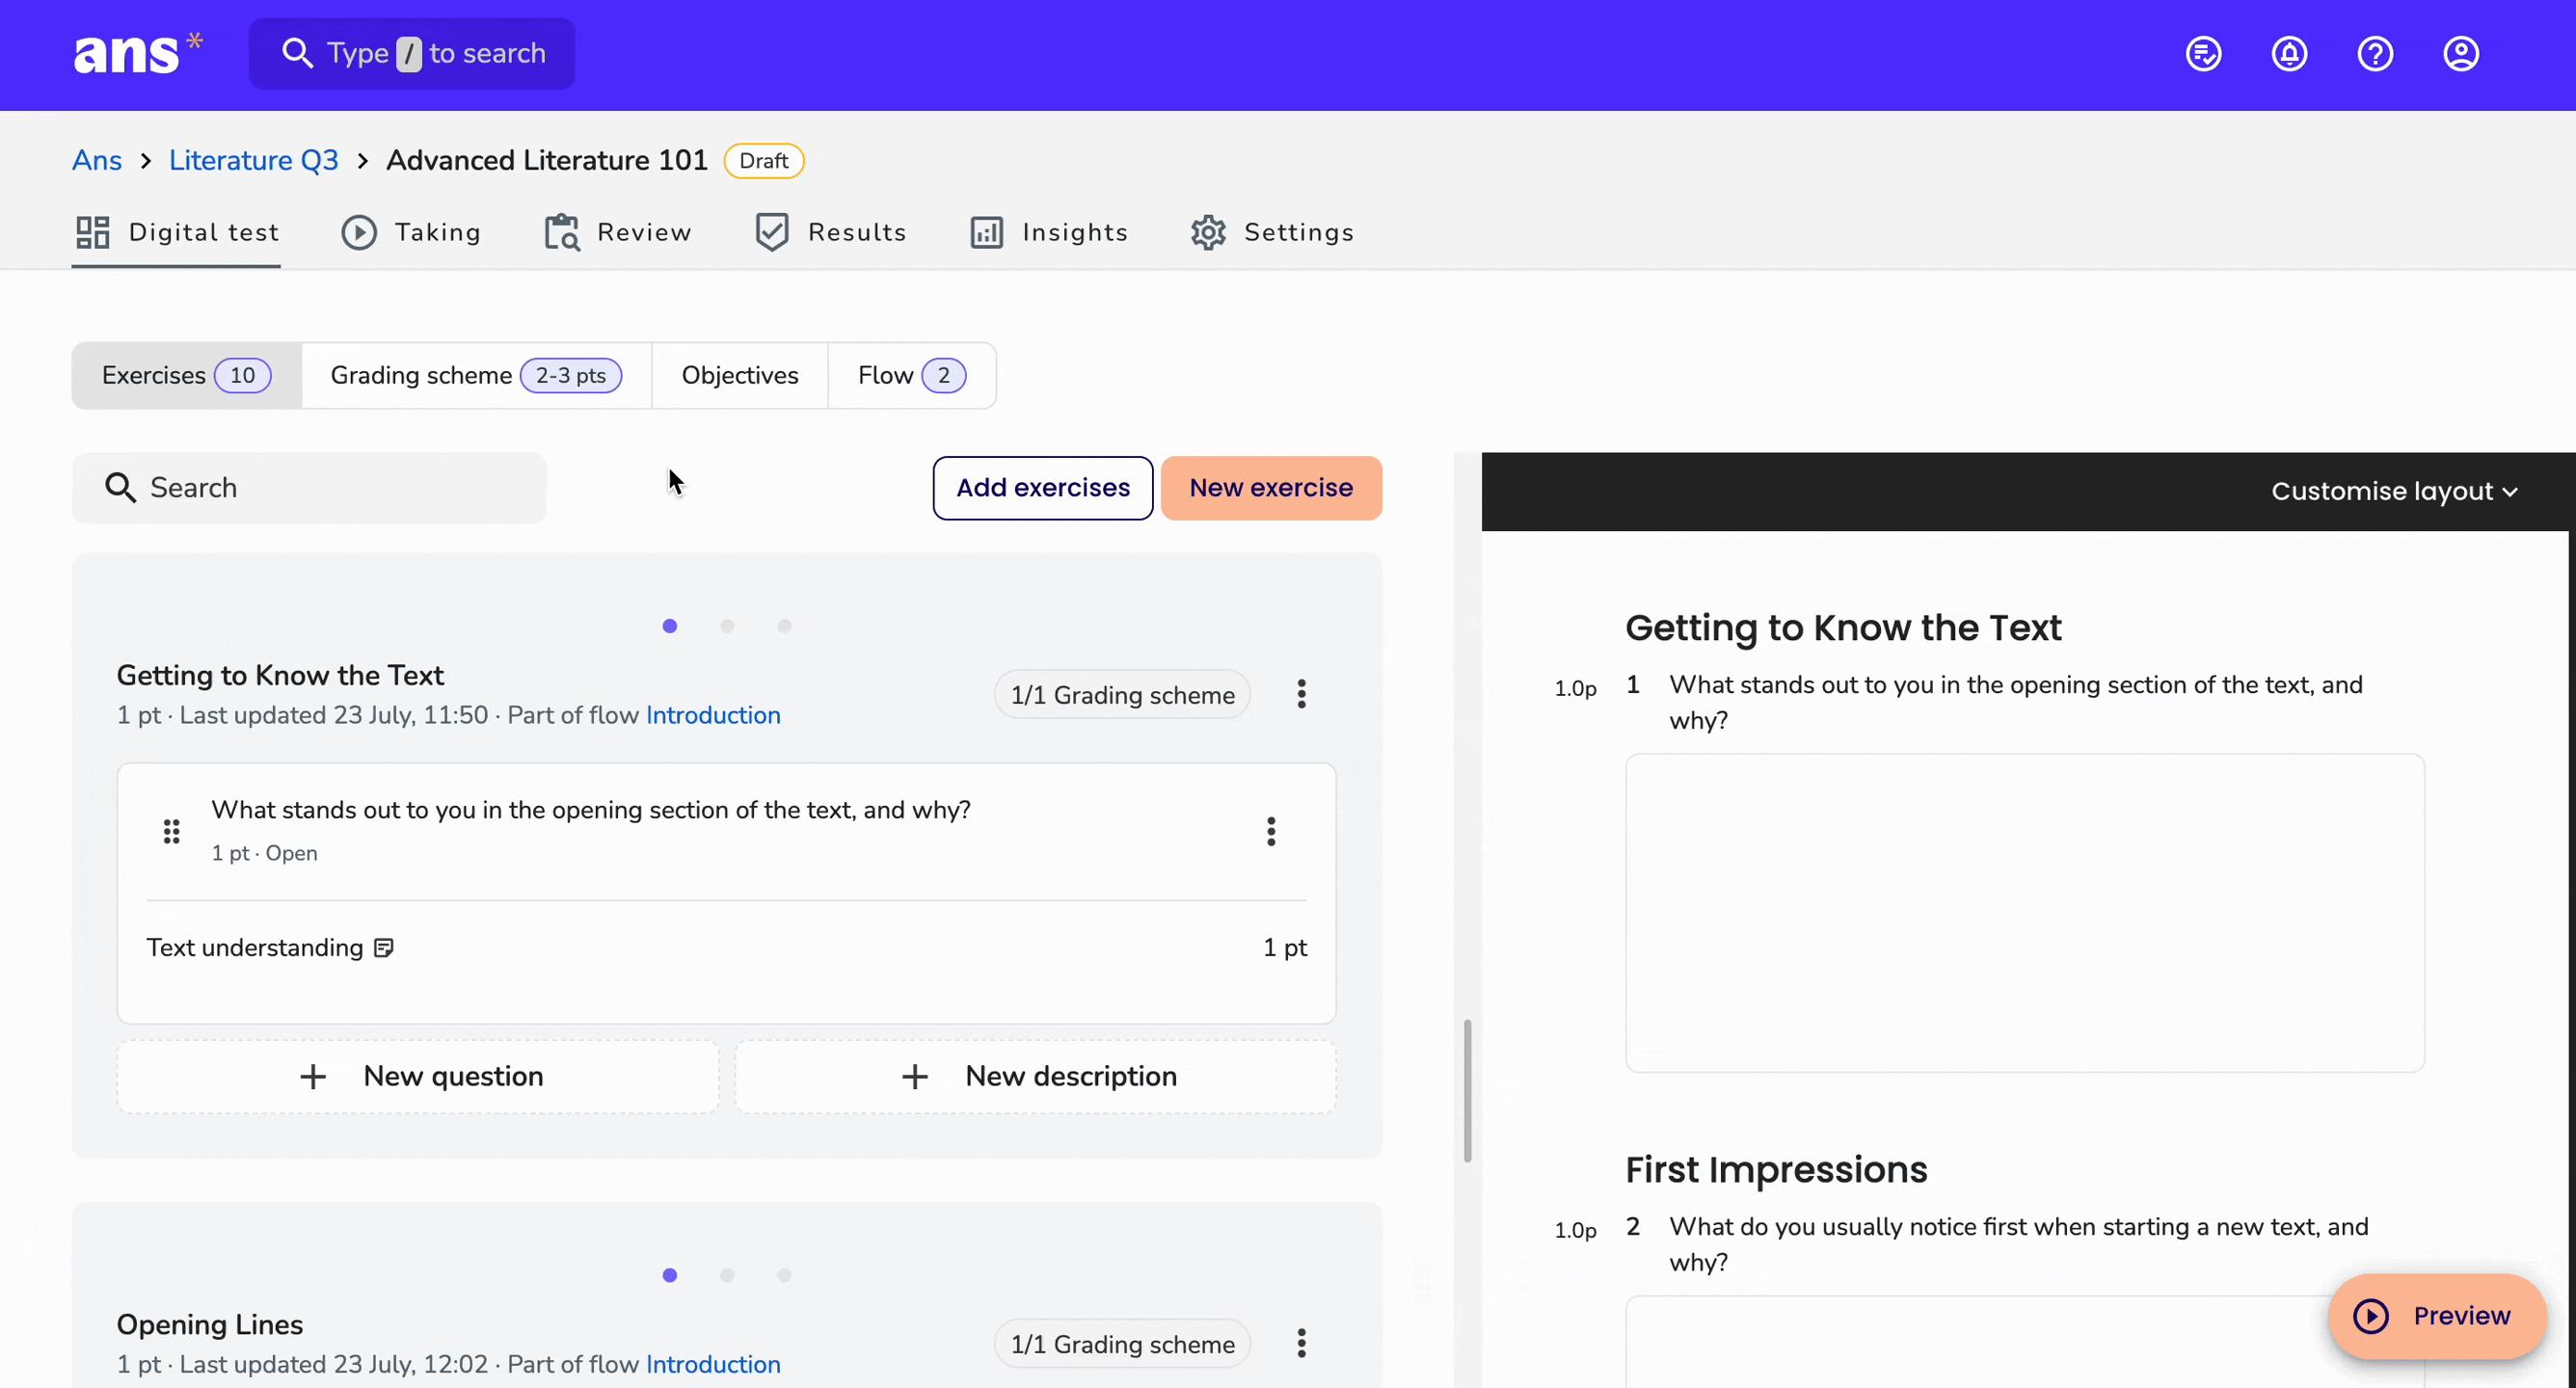
Task: Click the play icon in the Preview button
Action: click(x=2371, y=1316)
